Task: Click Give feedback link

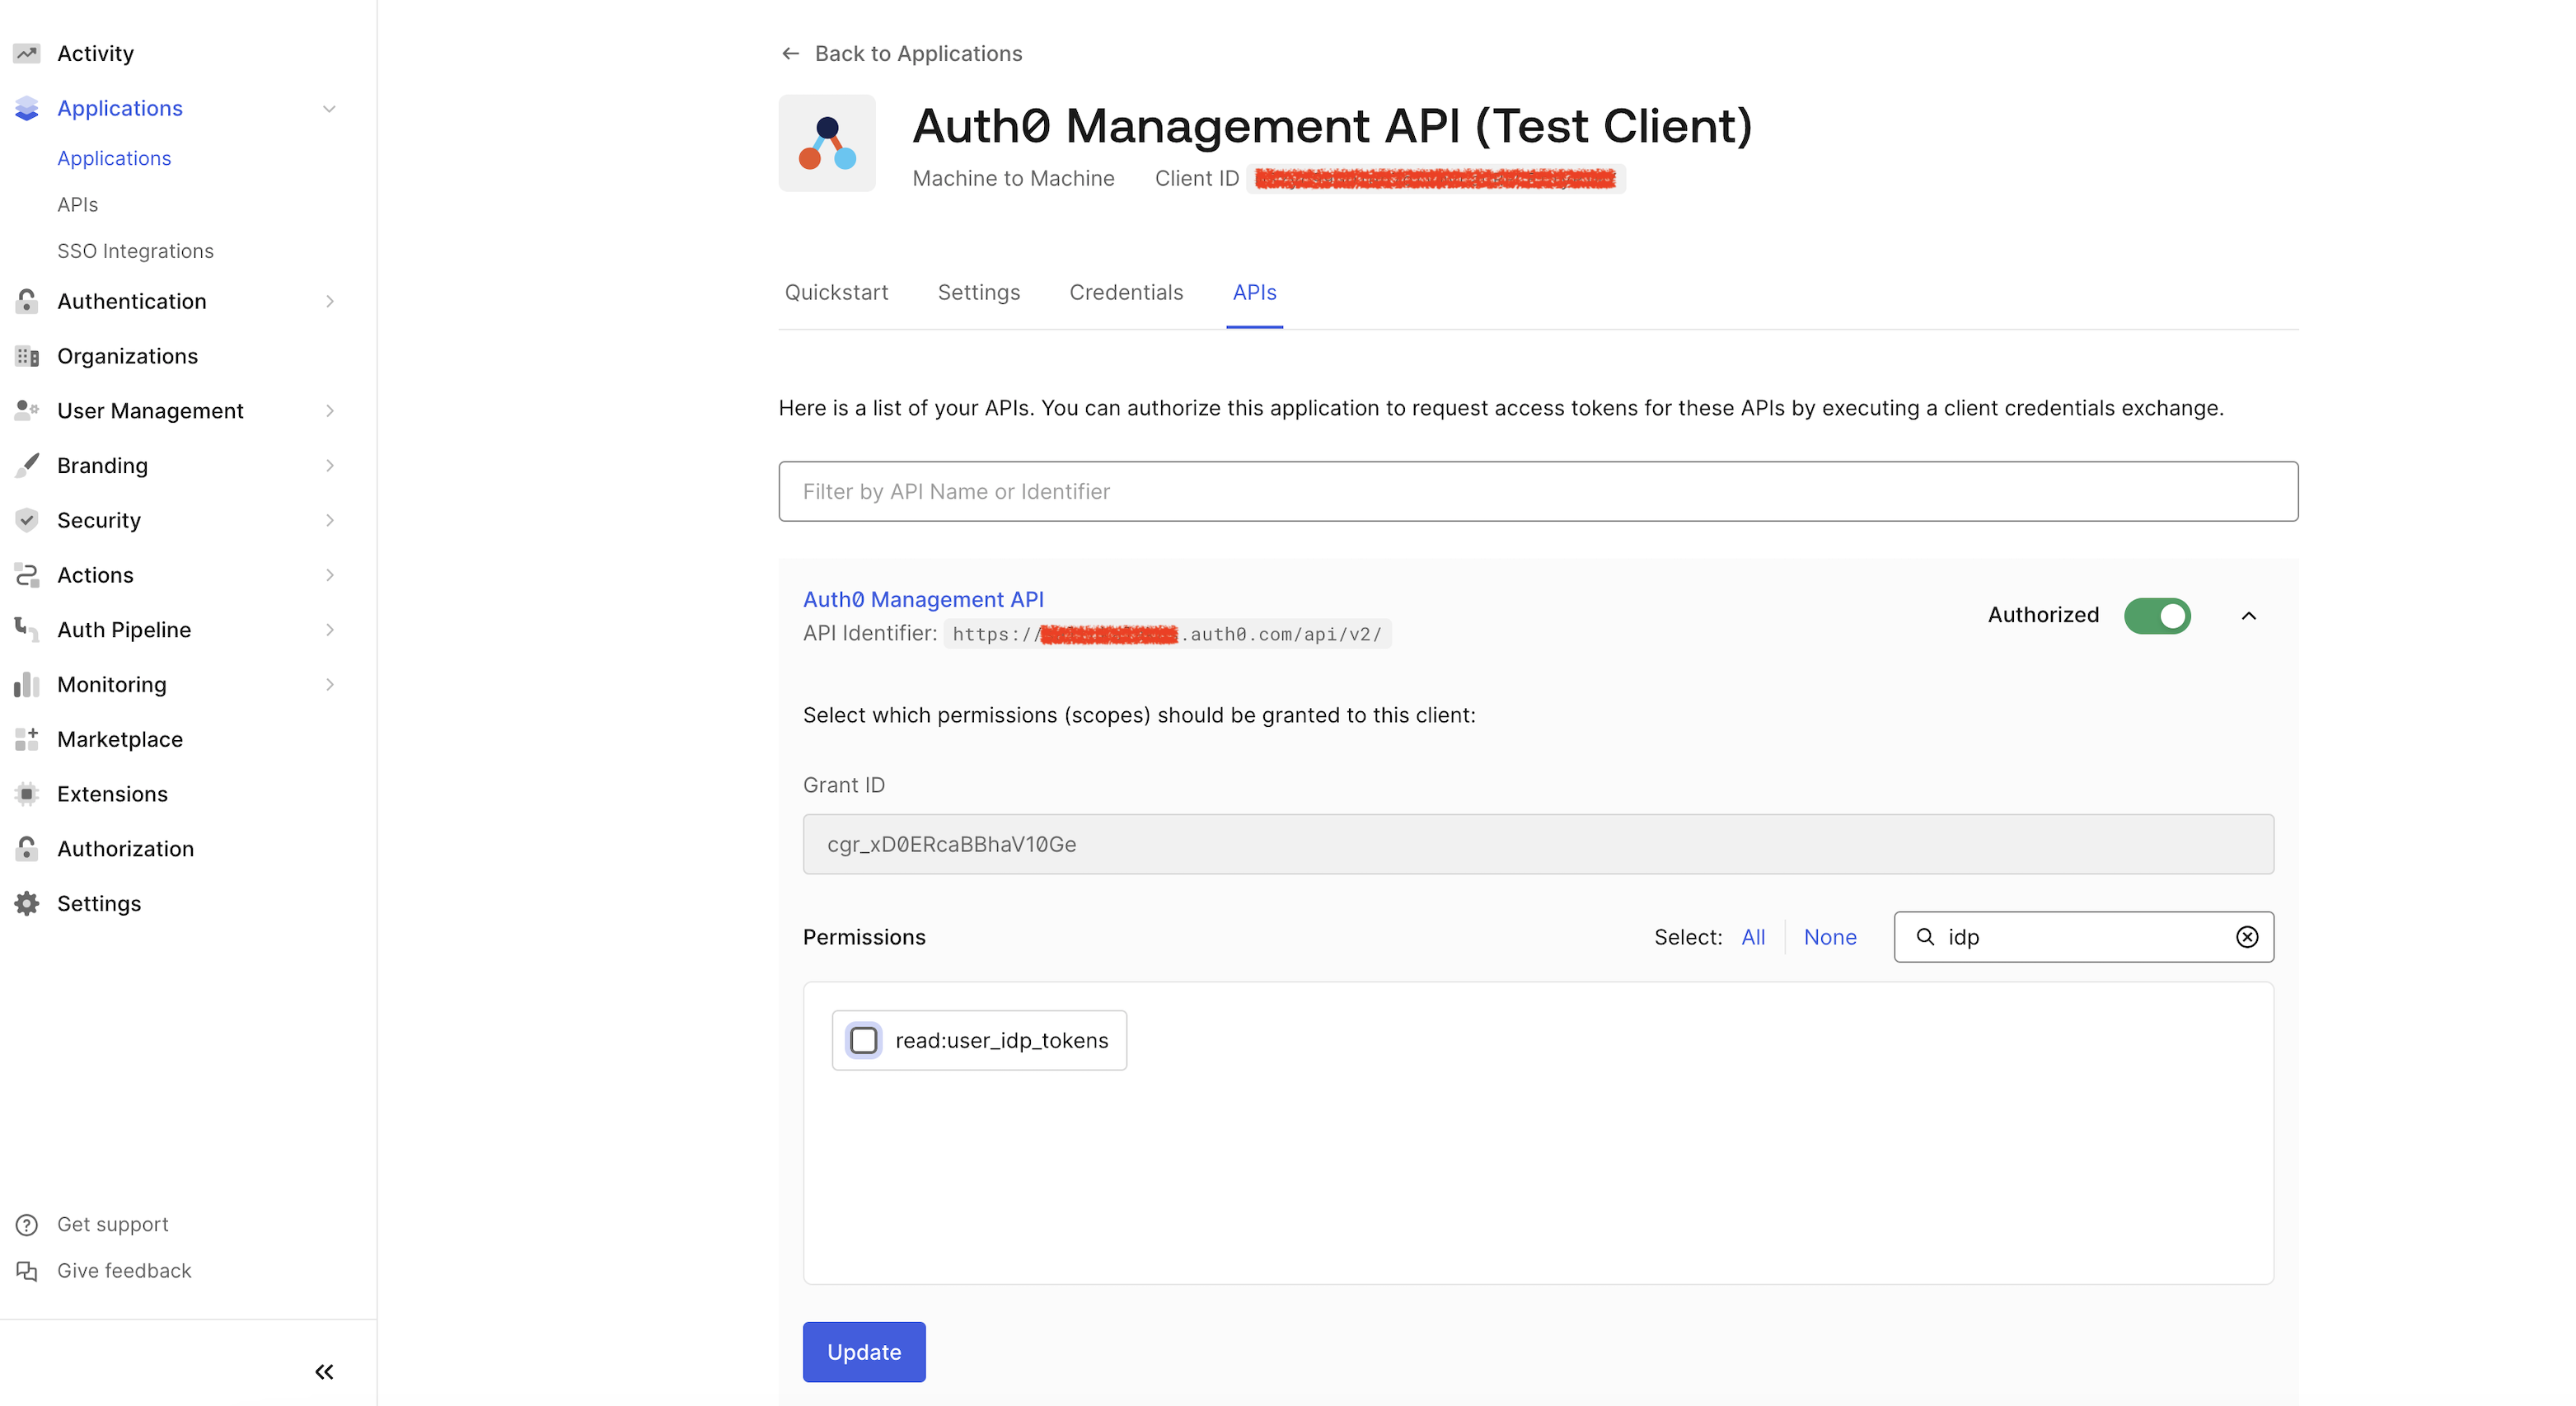Action: point(124,1270)
